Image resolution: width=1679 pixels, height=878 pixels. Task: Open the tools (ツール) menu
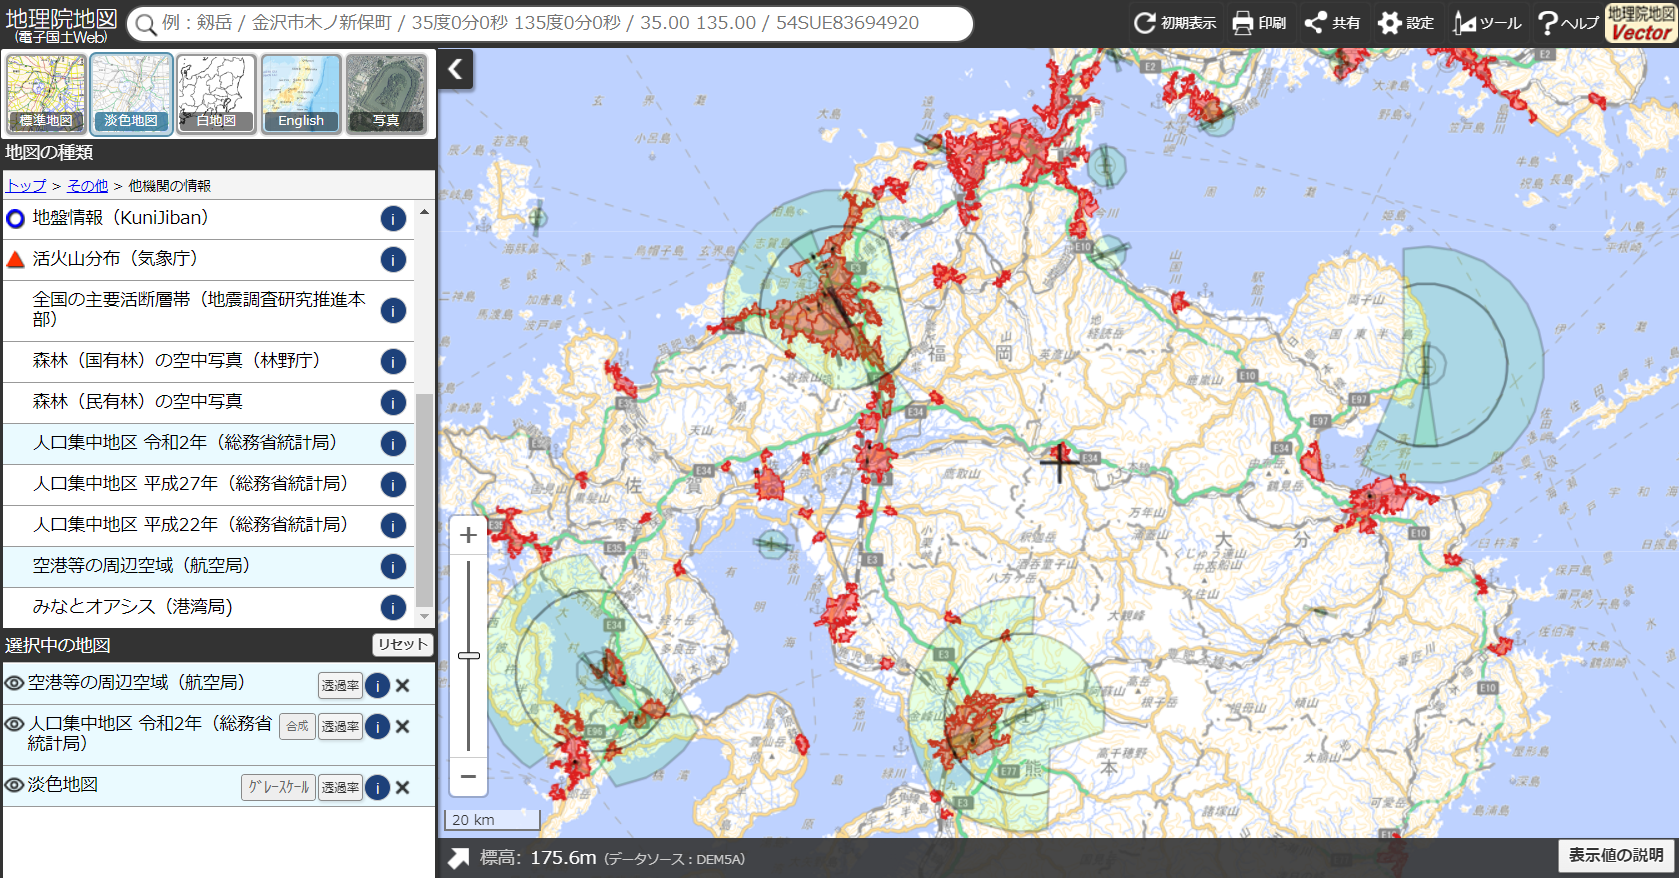1486,23
